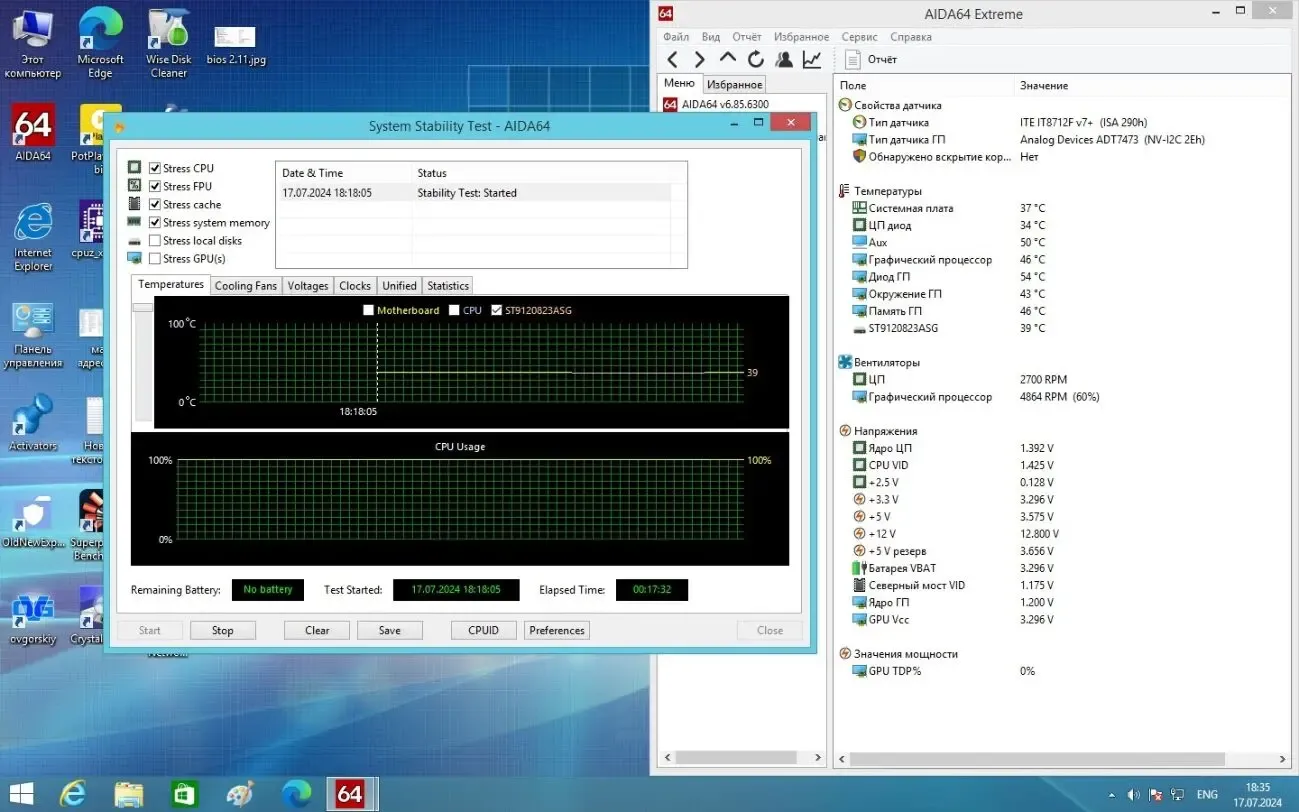The width and height of the screenshot is (1299, 812).
Task: Click the Refresh icon in AIDA64 toolbar
Action: 755,59
